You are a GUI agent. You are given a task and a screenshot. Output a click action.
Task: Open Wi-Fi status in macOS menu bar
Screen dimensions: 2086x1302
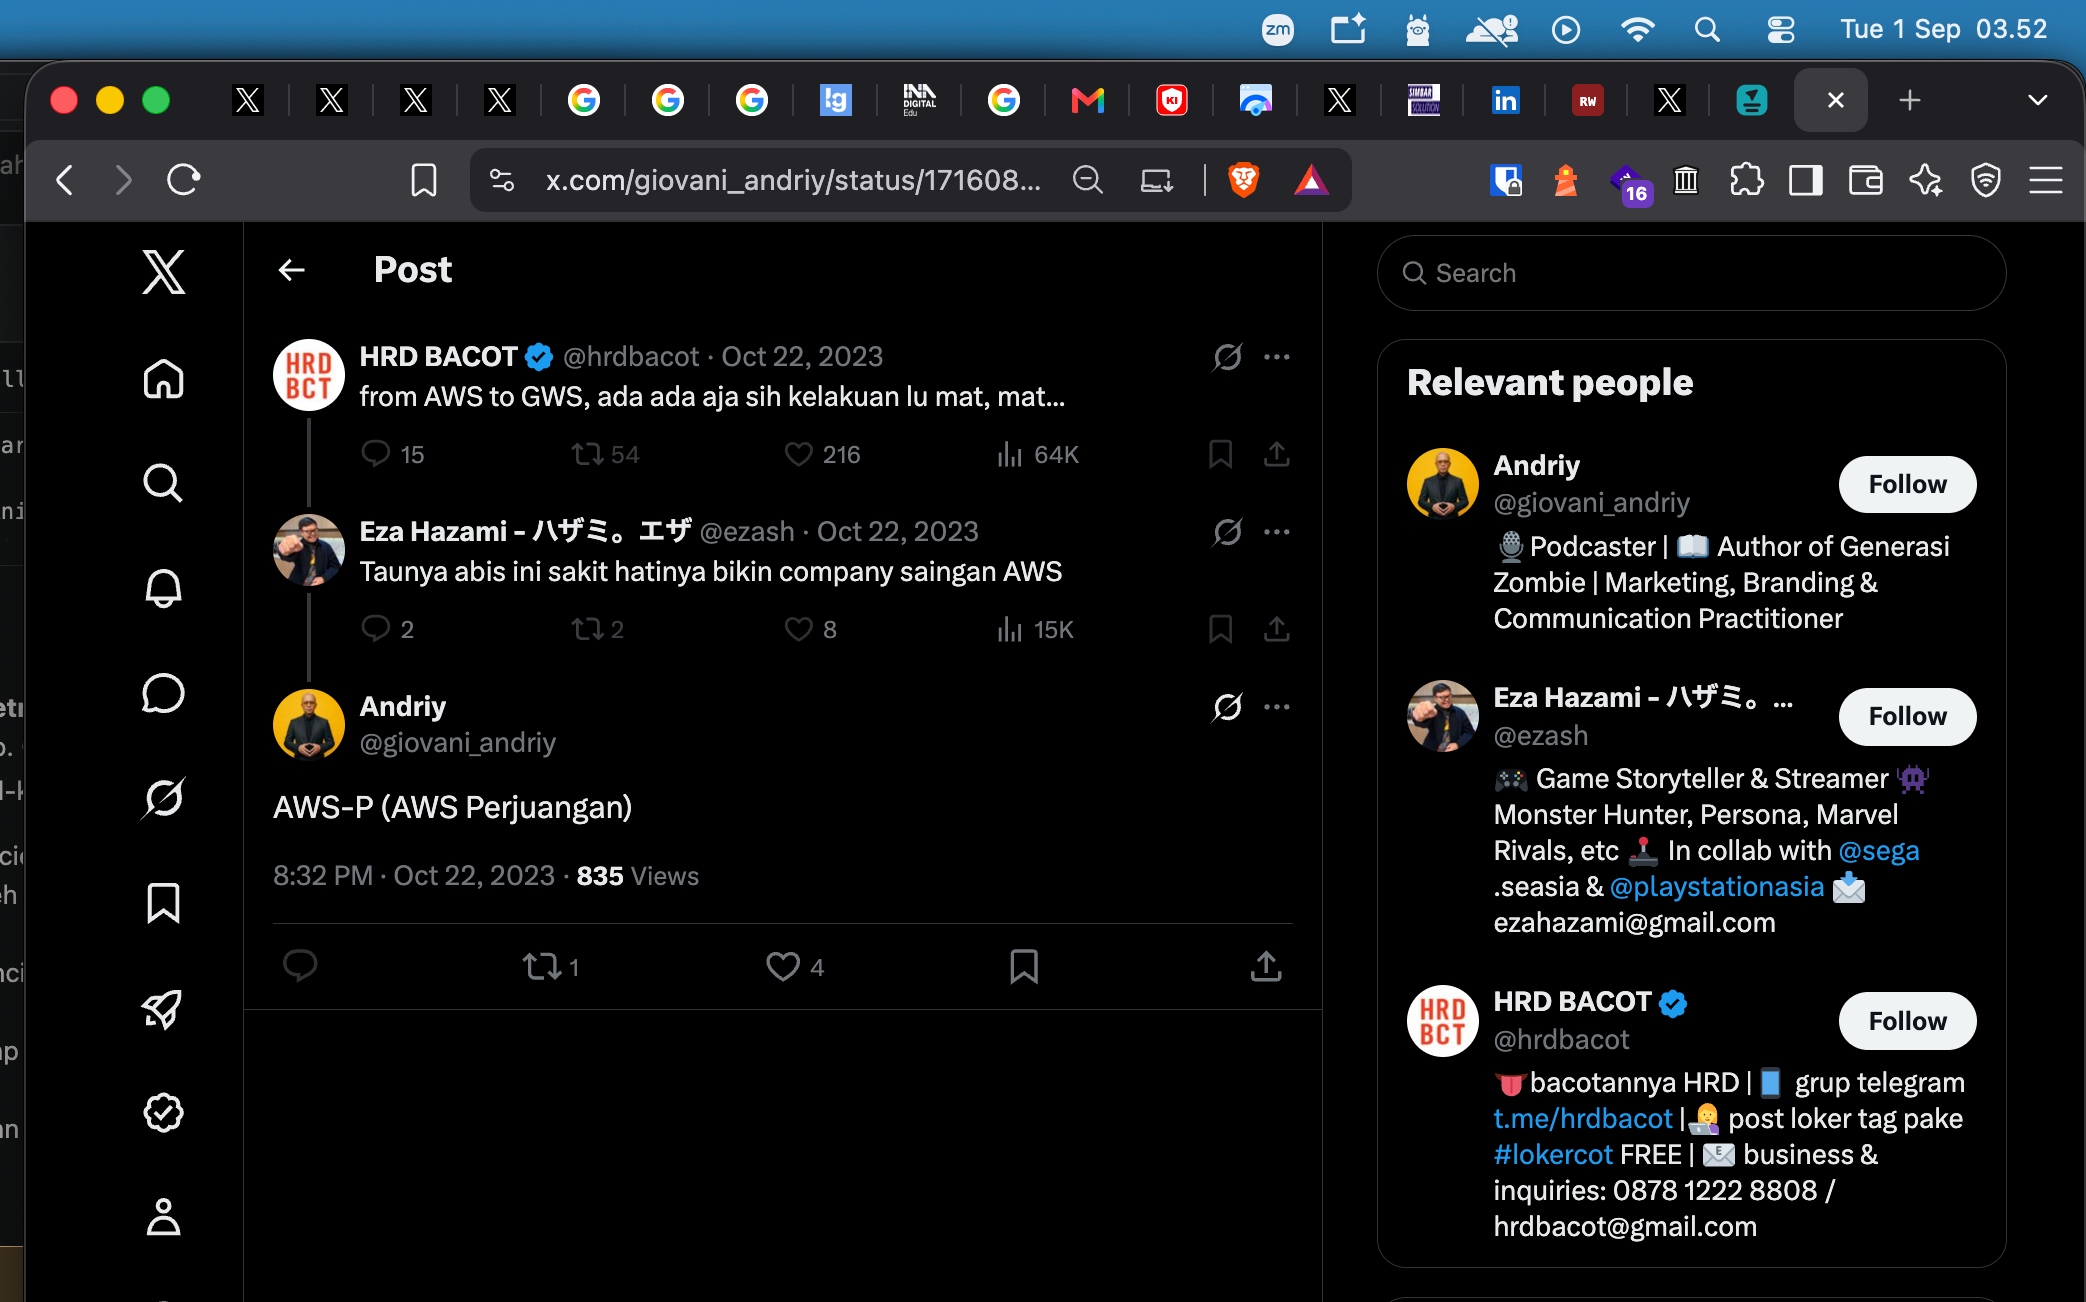point(1637,30)
